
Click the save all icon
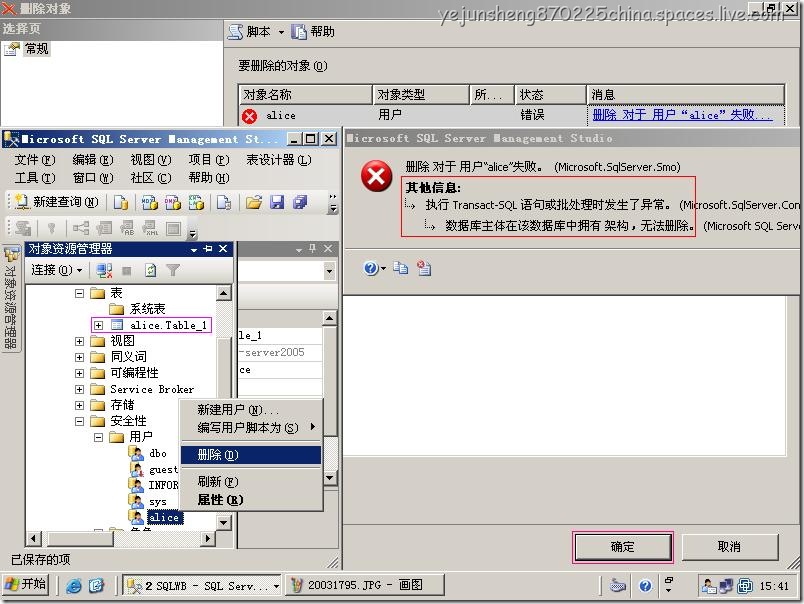coord(300,203)
